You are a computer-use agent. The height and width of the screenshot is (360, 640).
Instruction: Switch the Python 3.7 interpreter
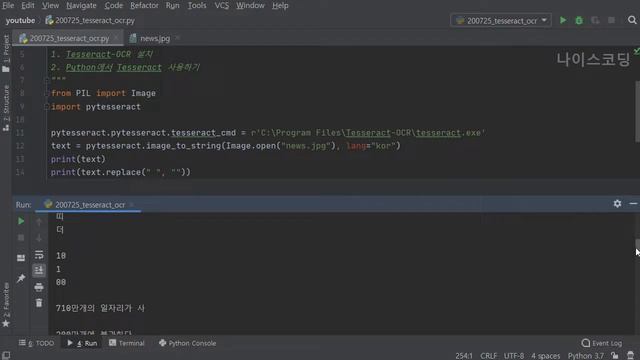(x=585, y=356)
